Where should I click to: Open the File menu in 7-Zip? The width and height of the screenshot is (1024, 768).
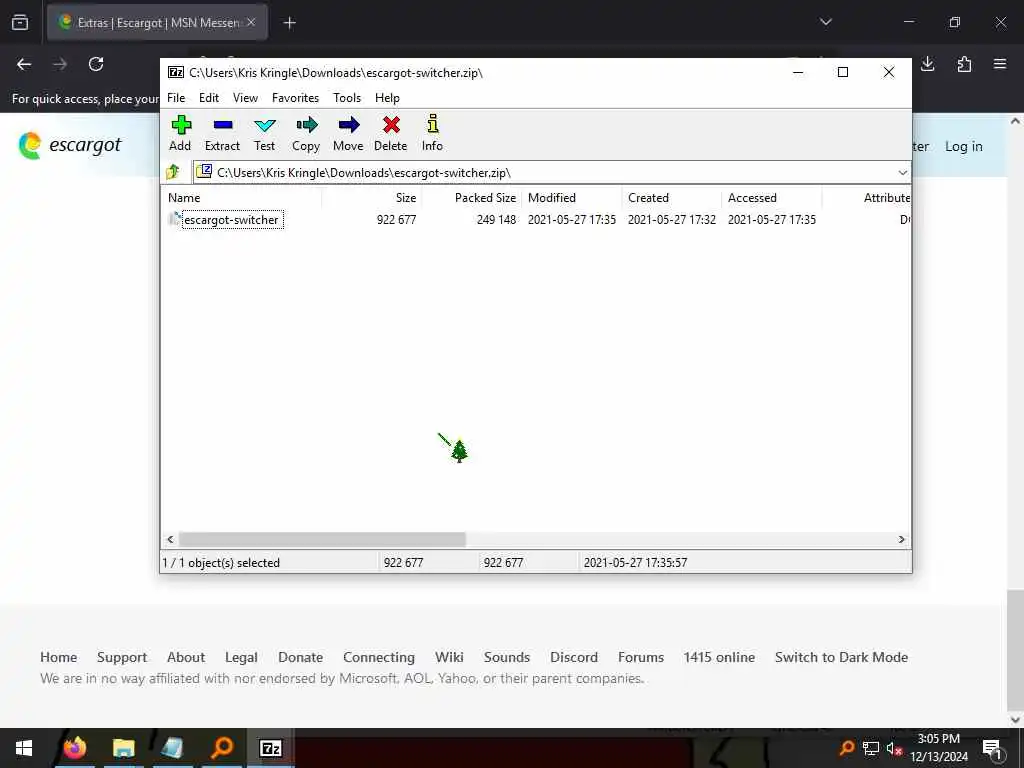point(176,98)
